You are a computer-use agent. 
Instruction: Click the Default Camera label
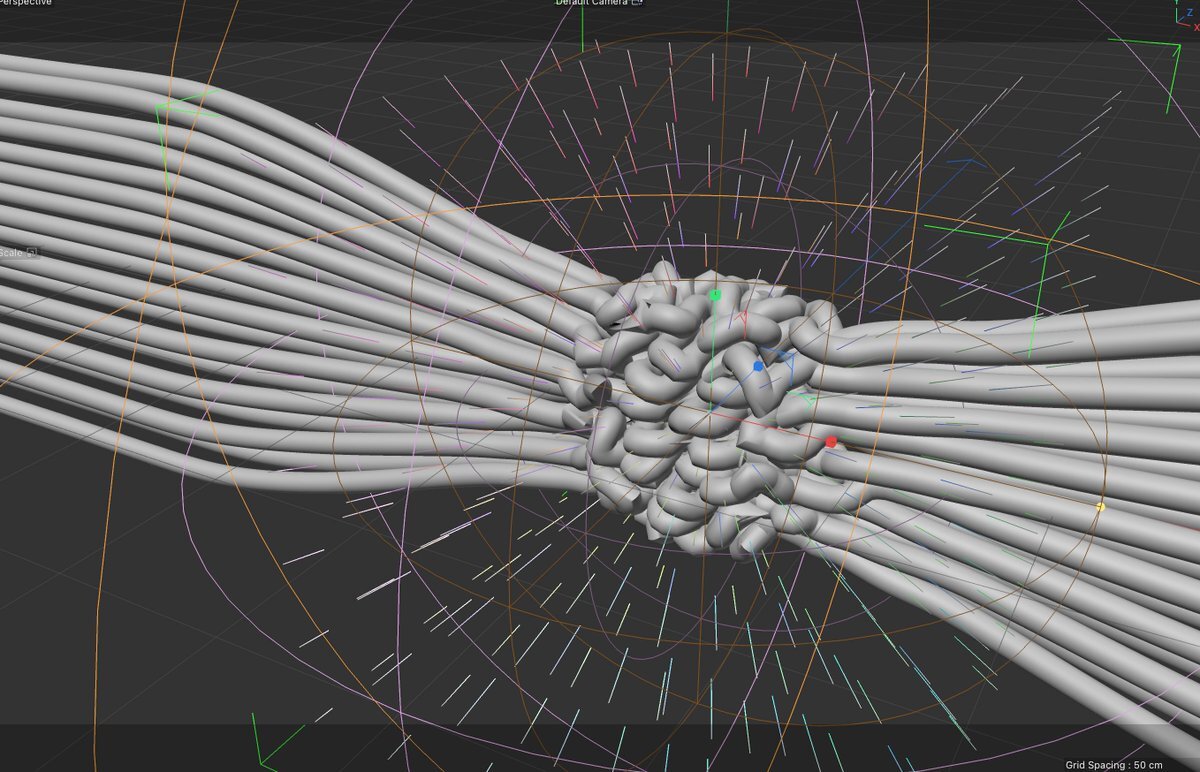[591, 2]
